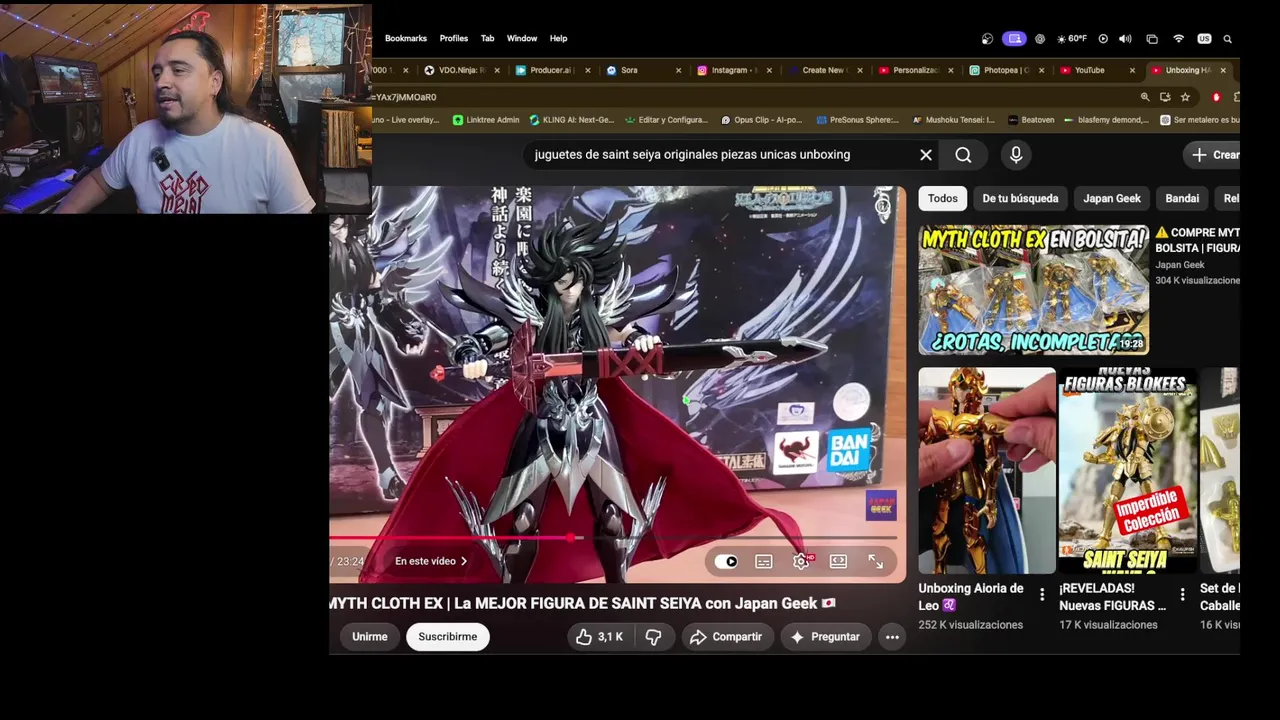Seek using the red video progress bar handle
1280x720 pixels.
point(570,538)
